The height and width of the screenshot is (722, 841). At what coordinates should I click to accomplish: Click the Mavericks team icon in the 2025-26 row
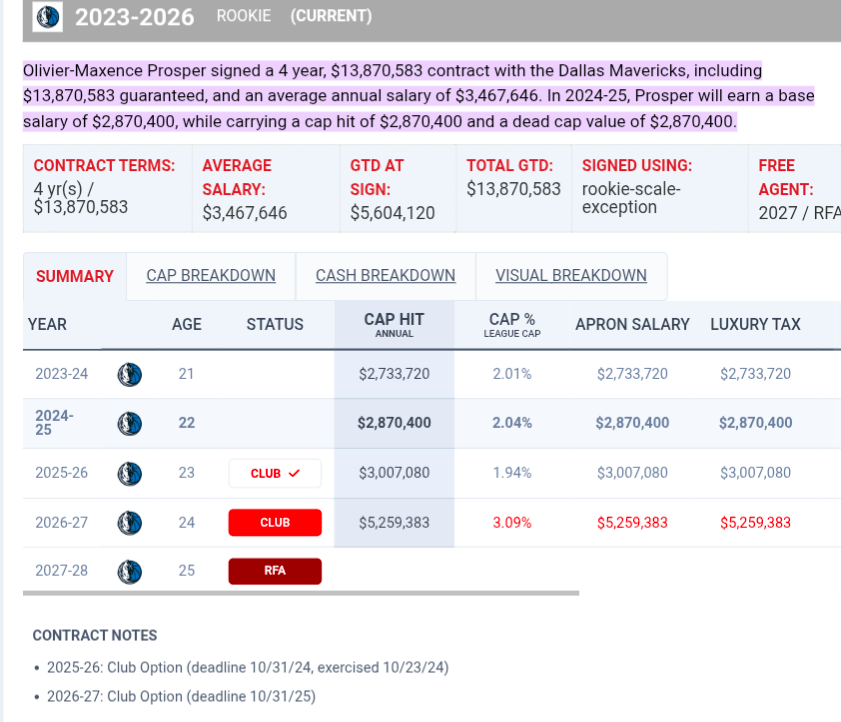click(129, 473)
